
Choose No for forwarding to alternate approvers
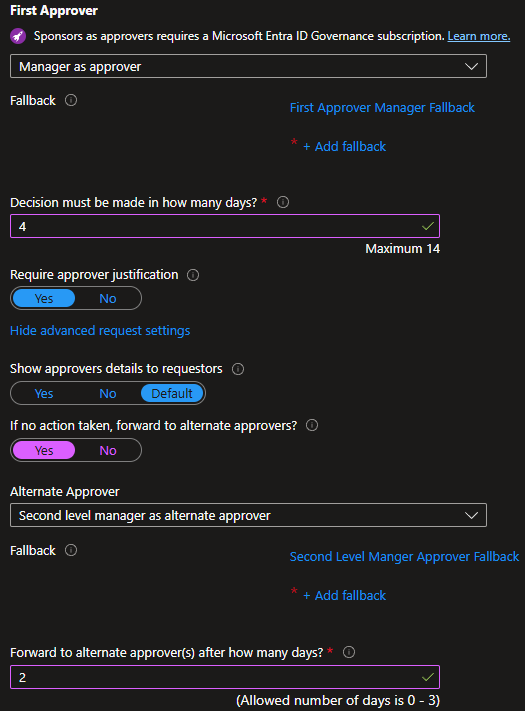tap(108, 450)
